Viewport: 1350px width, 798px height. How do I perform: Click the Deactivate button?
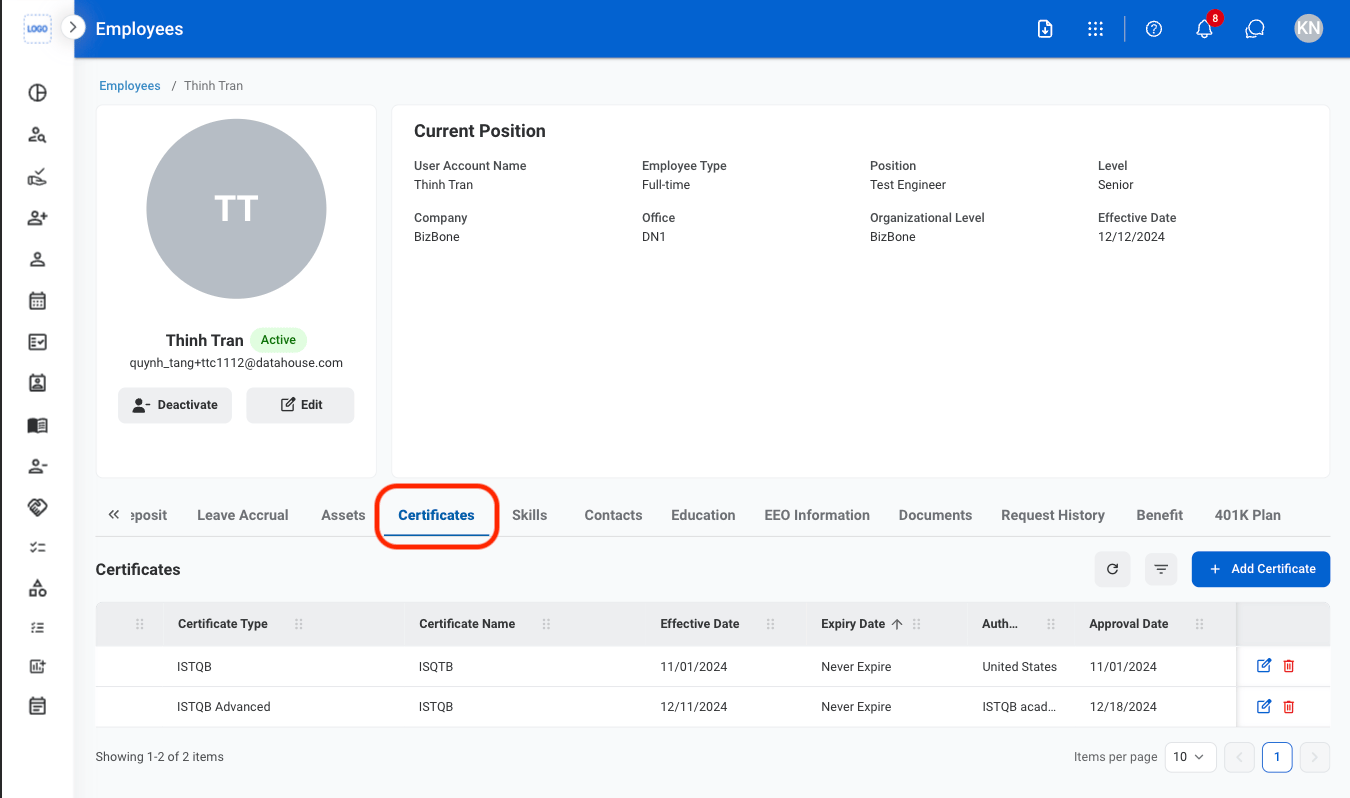point(175,405)
